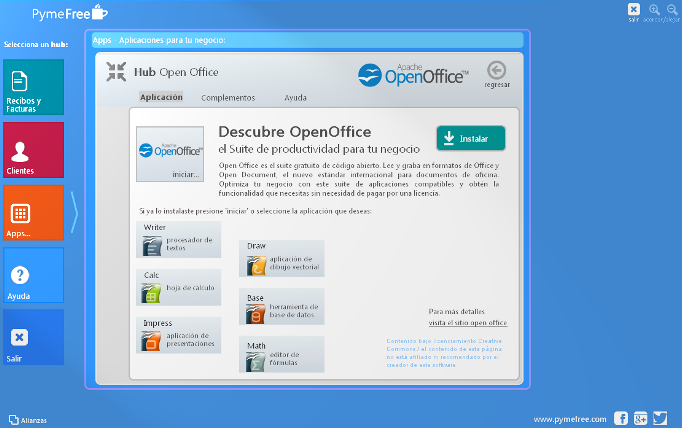Open the Facebook page icon
682x428 pixels.
[x=621, y=418]
